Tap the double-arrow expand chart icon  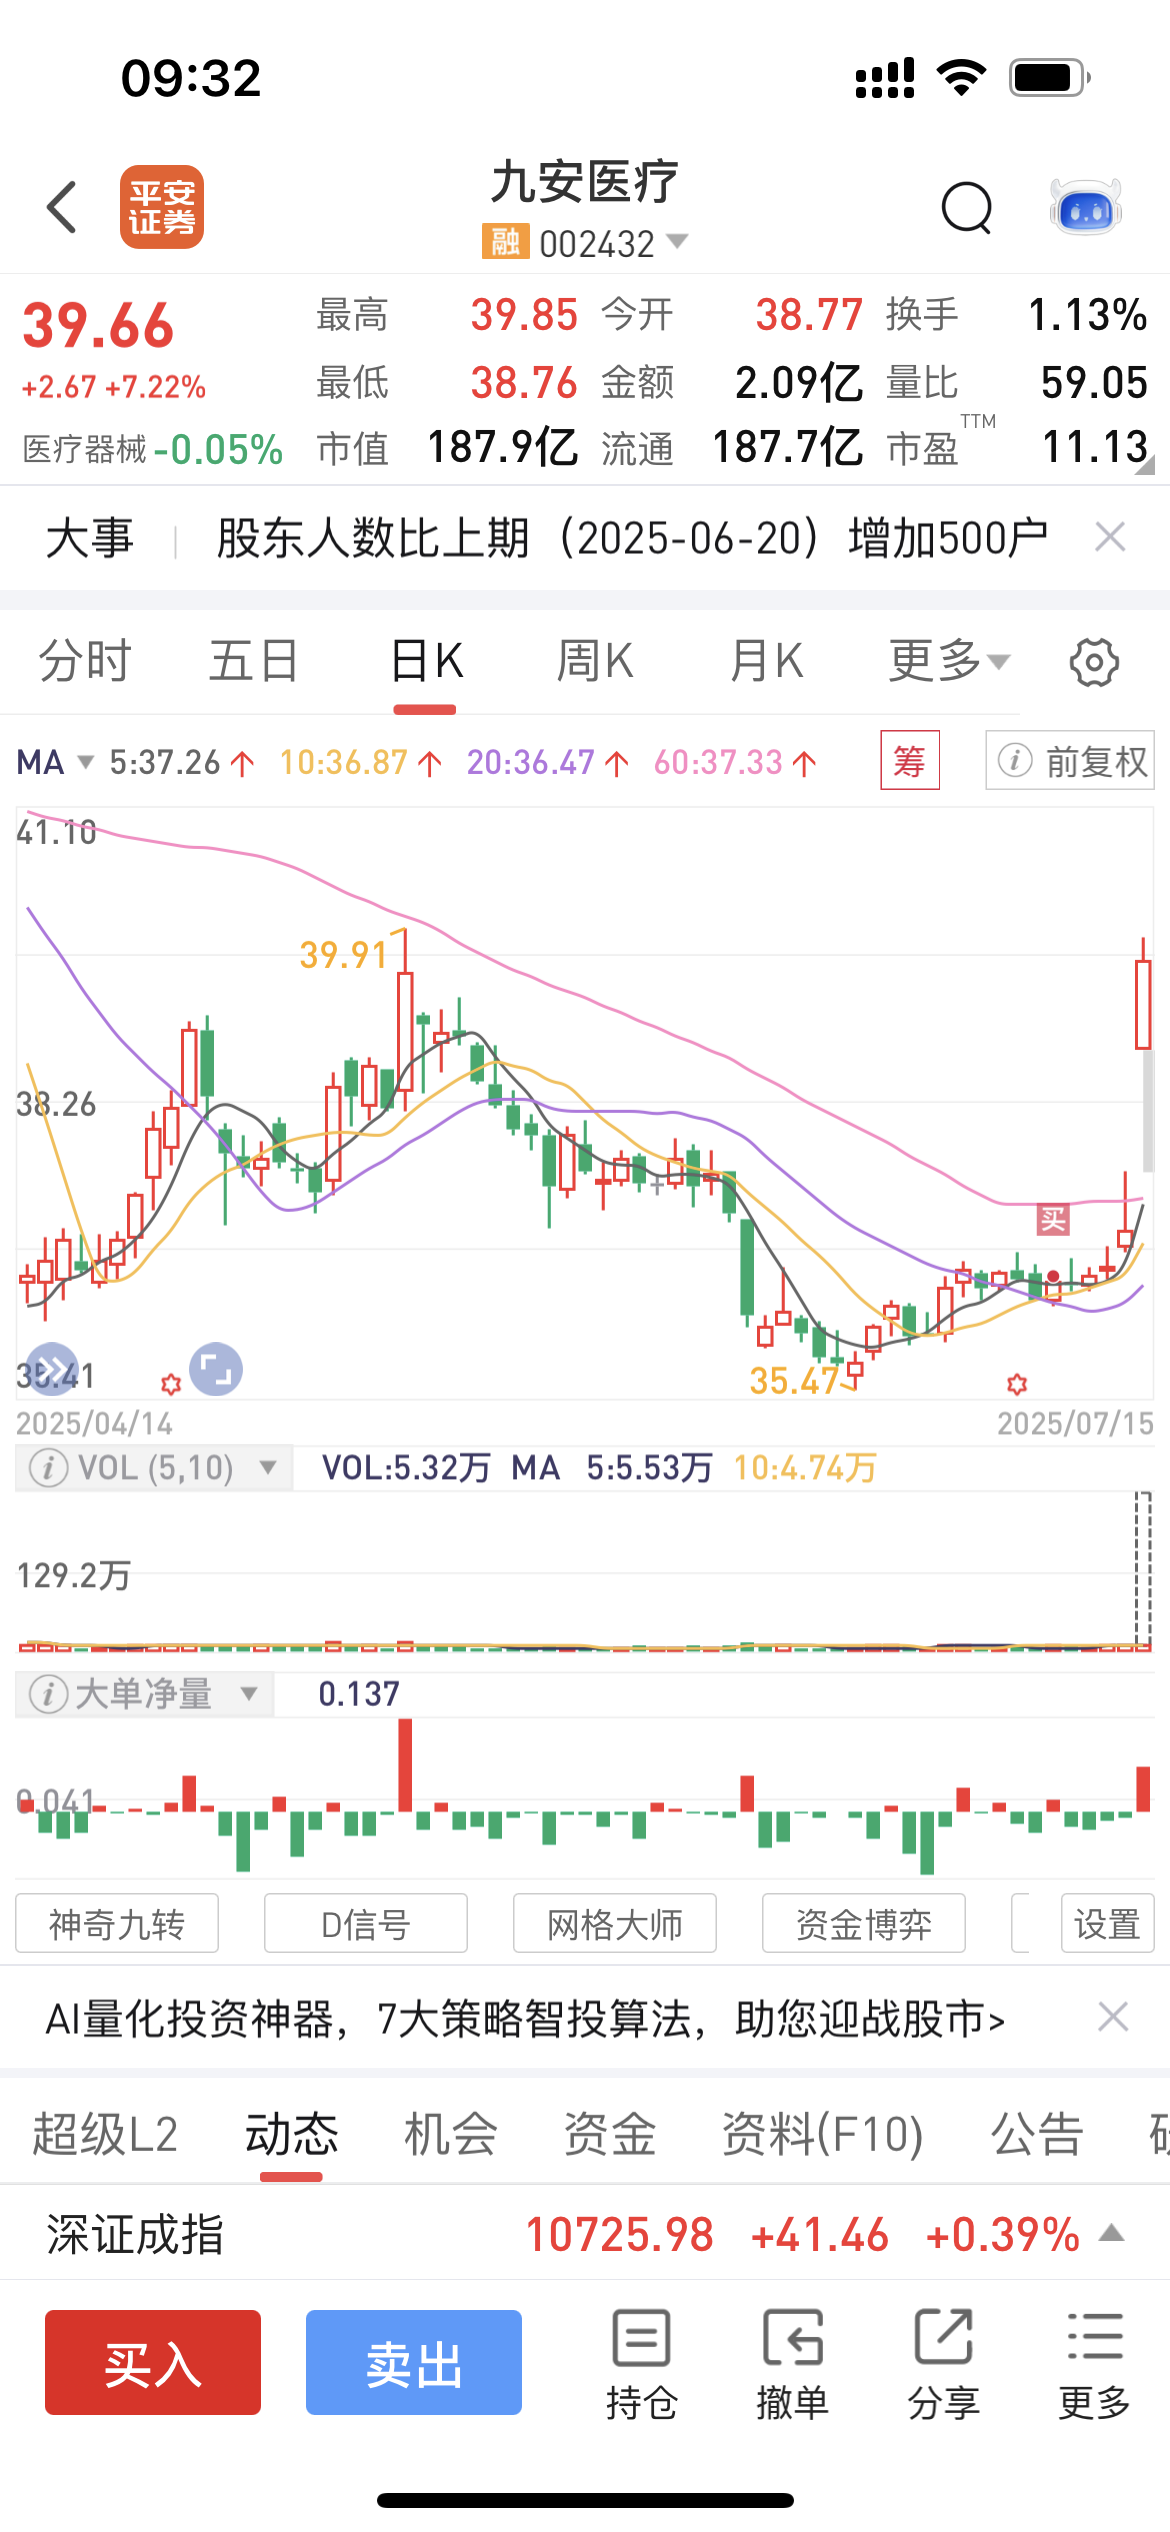(x=53, y=1369)
